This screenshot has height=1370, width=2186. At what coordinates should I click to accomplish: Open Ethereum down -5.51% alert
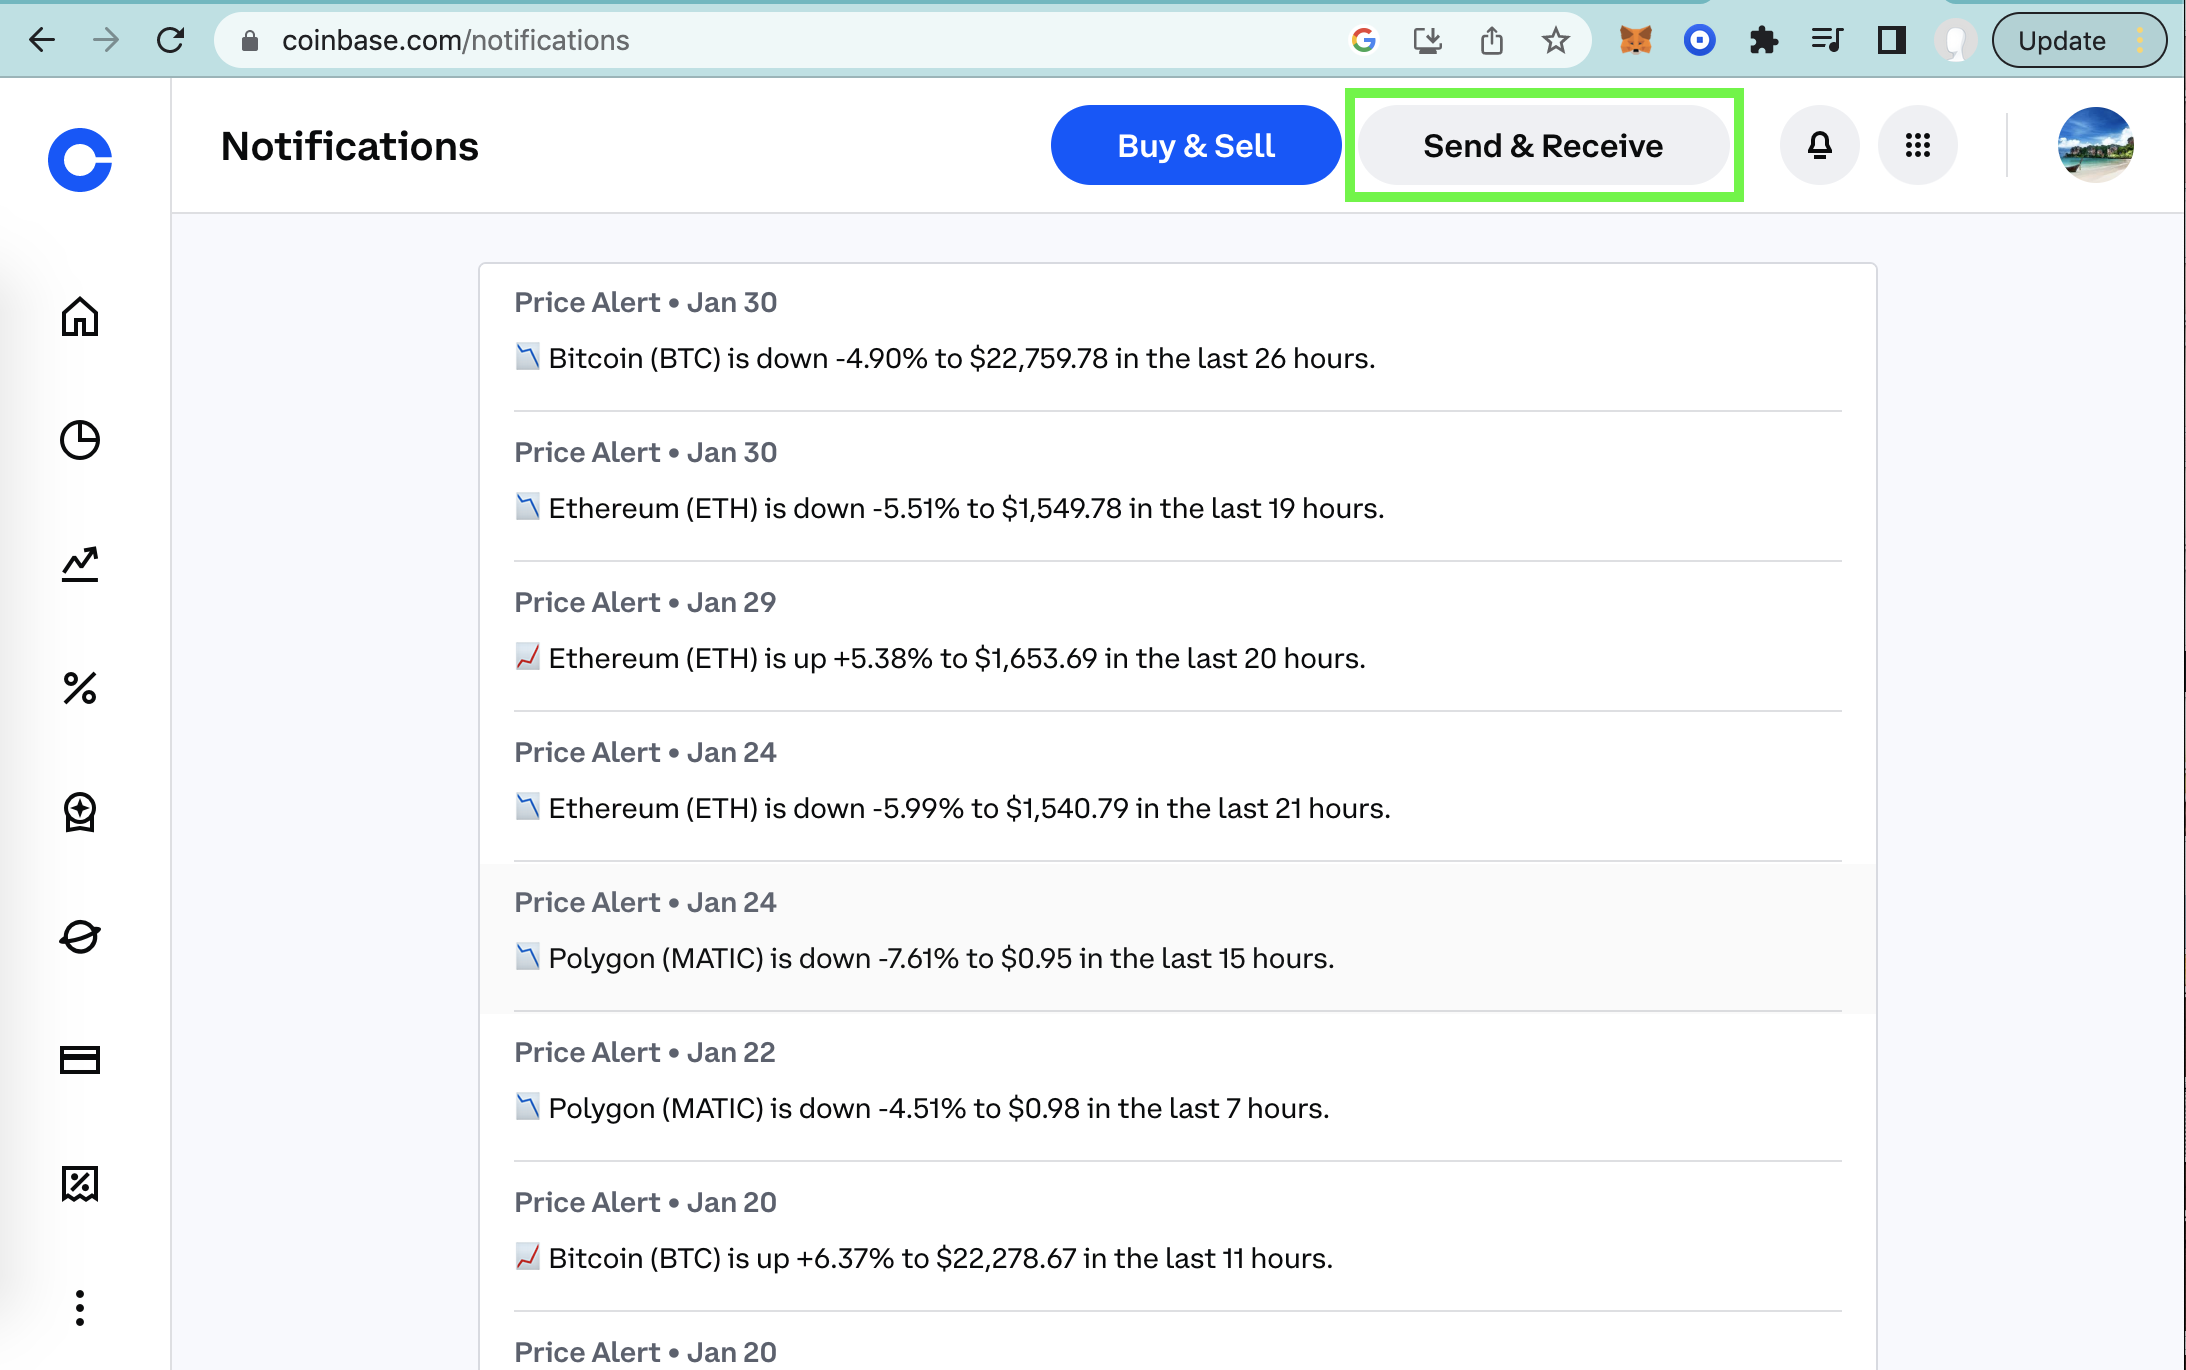1178,487
